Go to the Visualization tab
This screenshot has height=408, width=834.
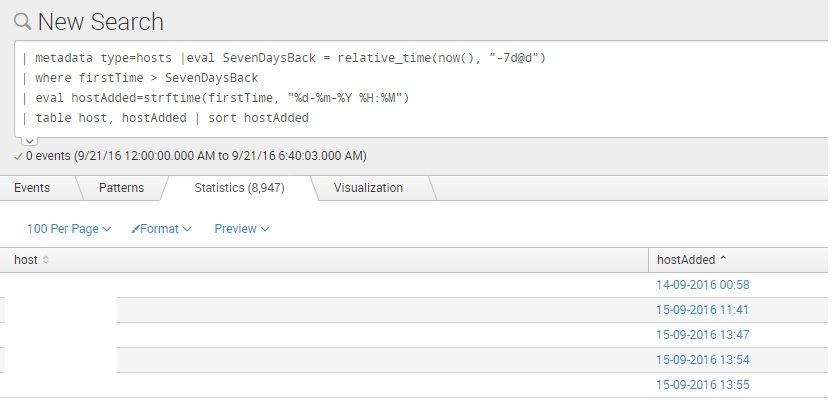point(368,188)
